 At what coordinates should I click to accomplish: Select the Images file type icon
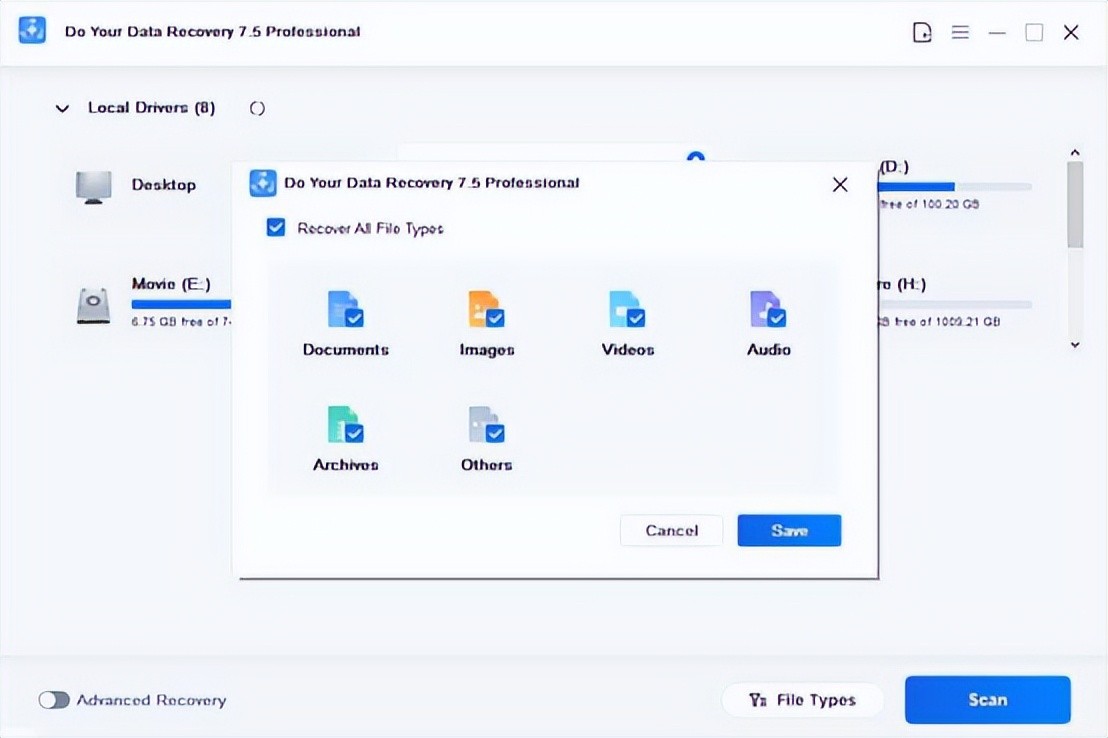(x=486, y=310)
